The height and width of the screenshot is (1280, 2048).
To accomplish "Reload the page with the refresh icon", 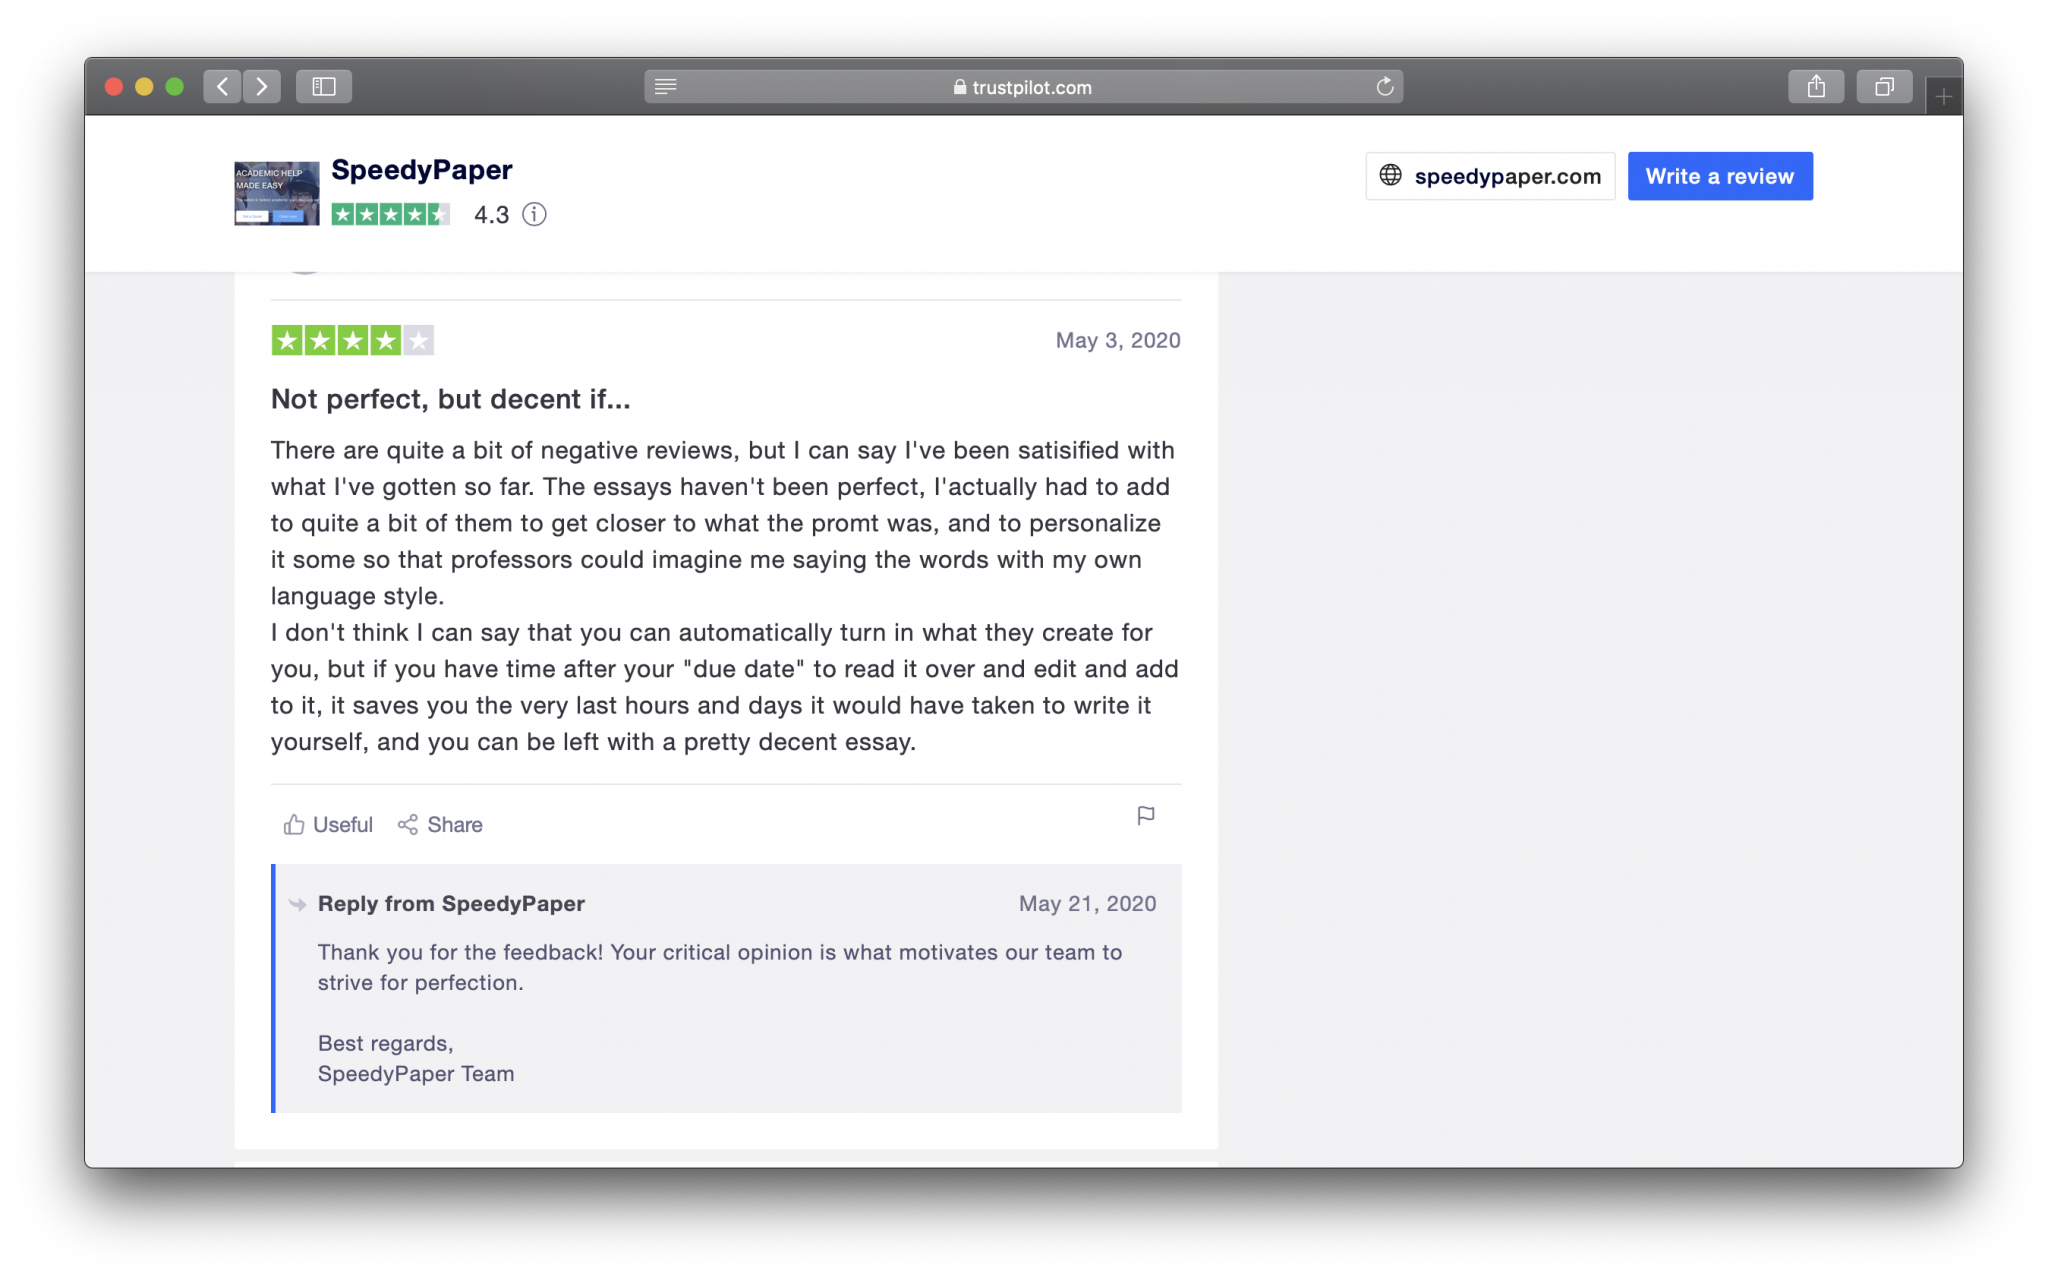I will 1384,87.
